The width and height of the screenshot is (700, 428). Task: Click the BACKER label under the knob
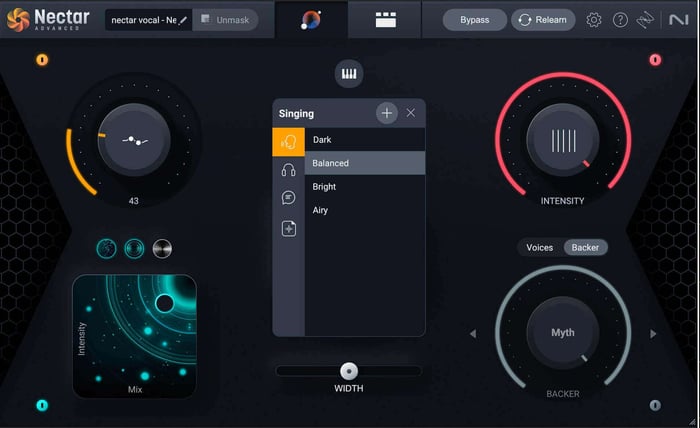click(563, 394)
